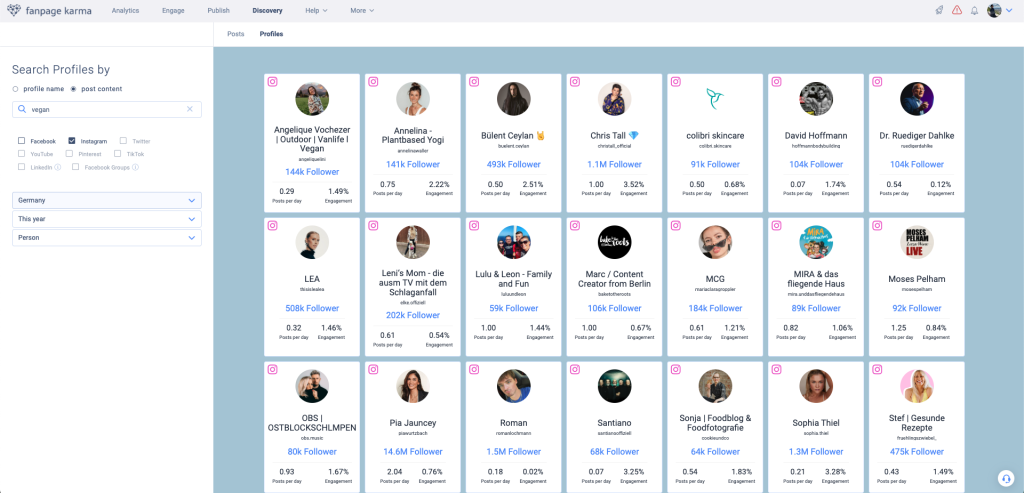1024x493 pixels.
Task: Open the Analytics menu item
Action: tap(125, 10)
